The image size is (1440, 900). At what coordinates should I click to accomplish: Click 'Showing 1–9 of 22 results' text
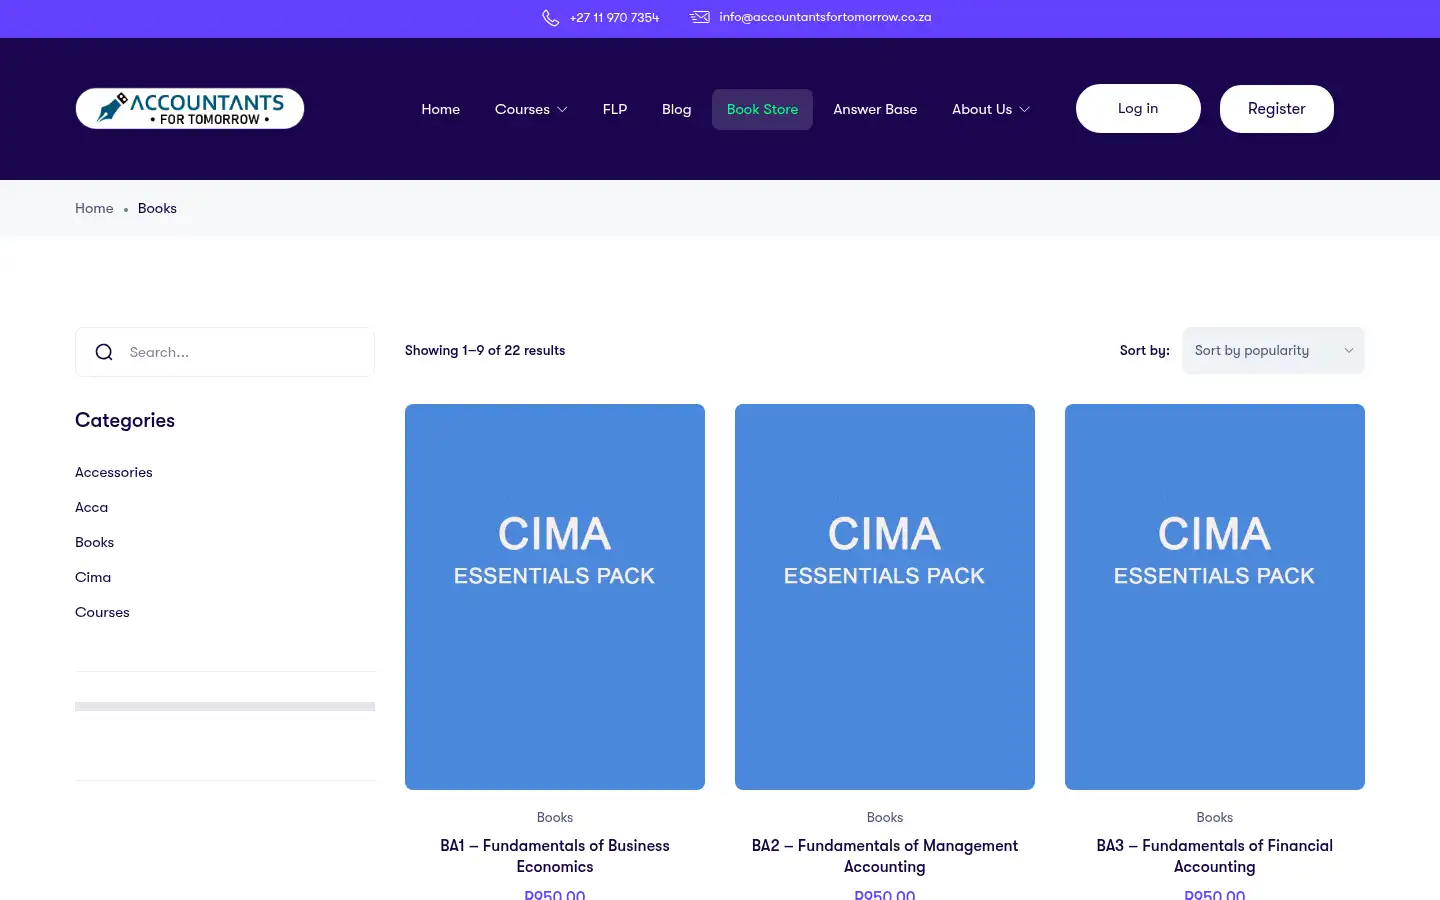tap(485, 350)
